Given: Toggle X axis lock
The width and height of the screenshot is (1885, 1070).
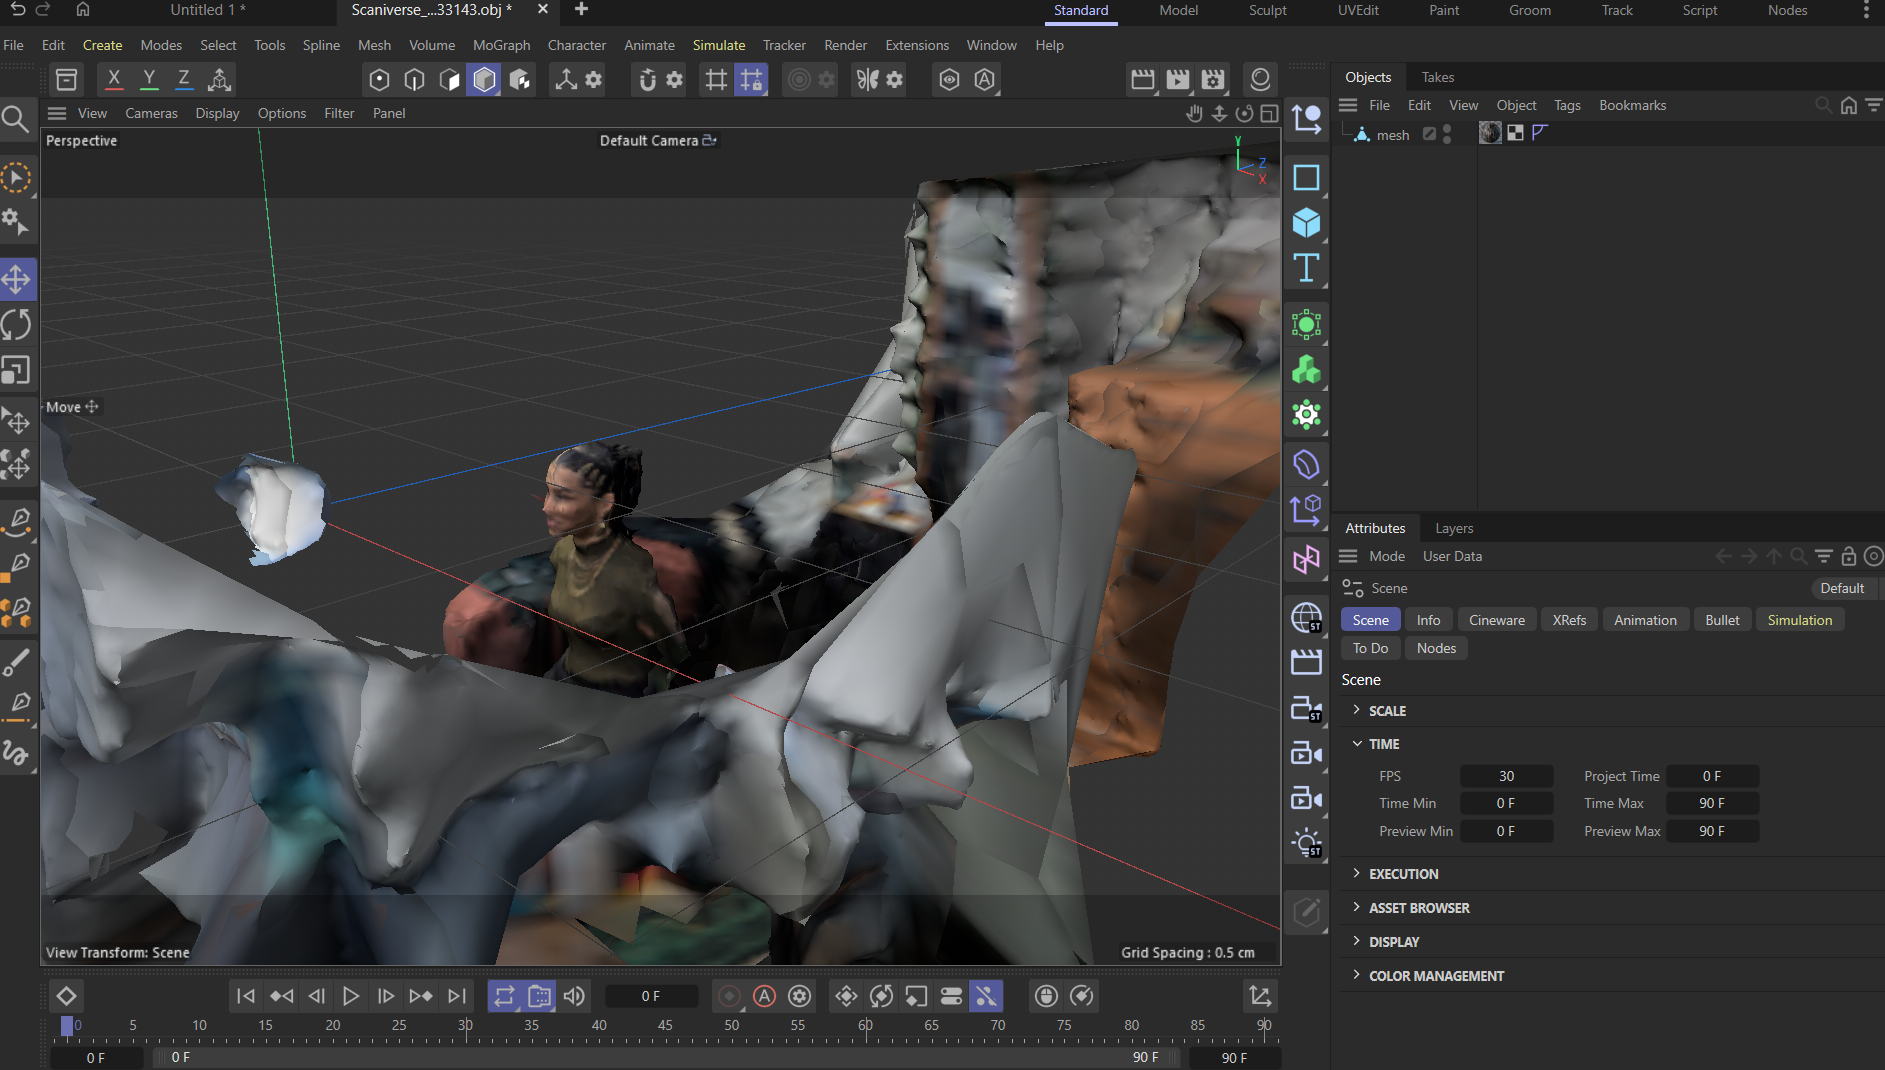Looking at the screenshot, I should [x=114, y=79].
